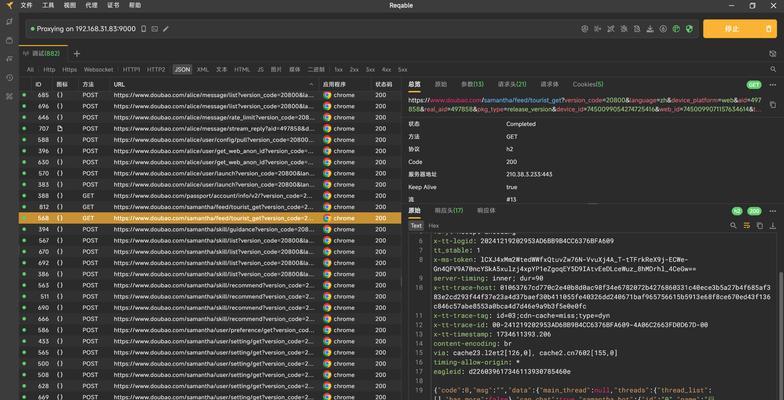
Task: Click the download icon in the top toolbar
Action: pyautogui.click(x=650, y=29)
